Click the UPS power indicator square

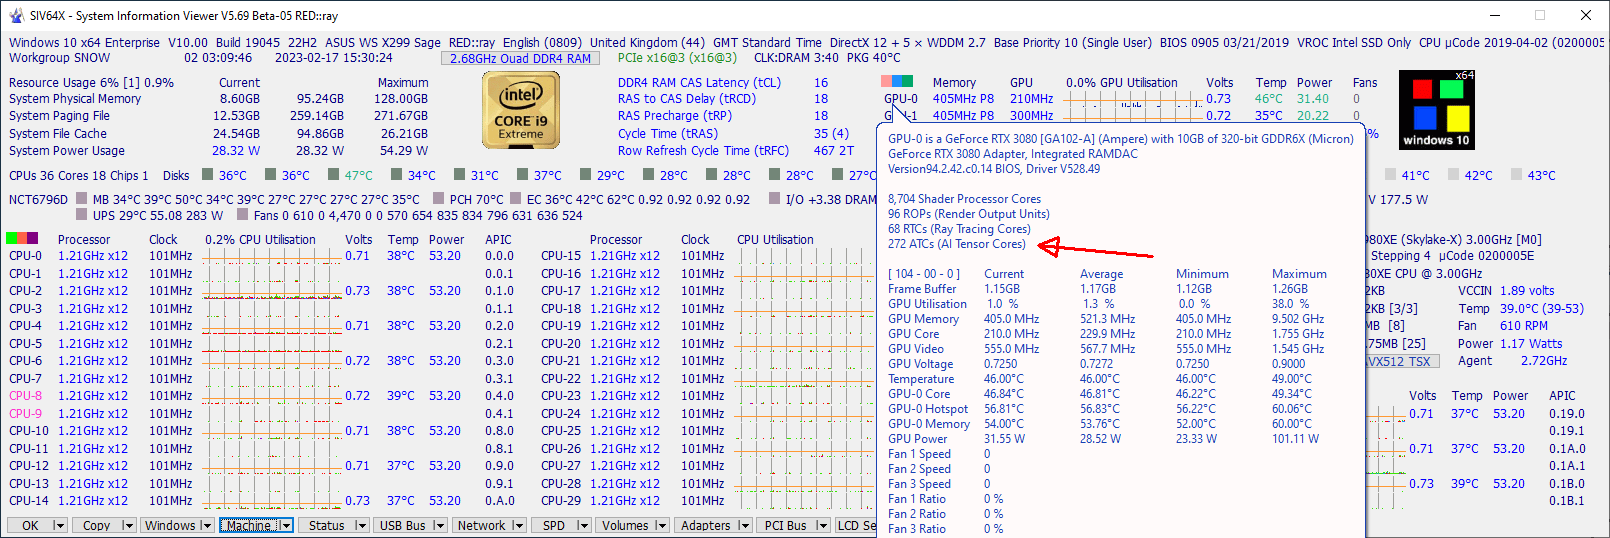(x=81, y=214)
